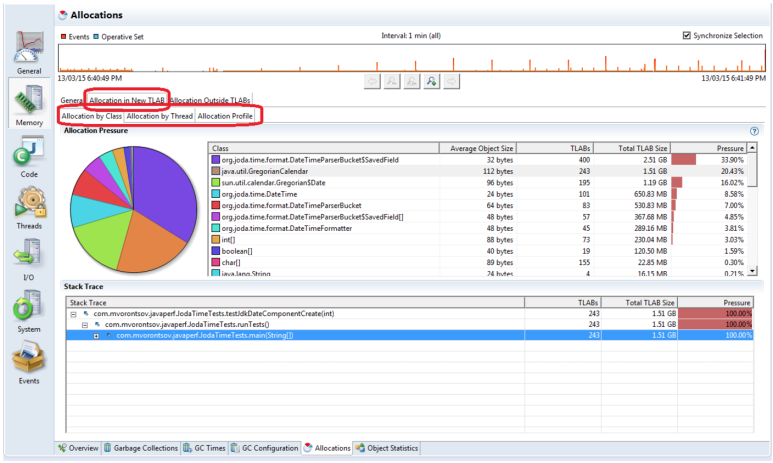Open help for Allocation Pressure
Viewport: 773px width, 463px height.
[754, 131]
